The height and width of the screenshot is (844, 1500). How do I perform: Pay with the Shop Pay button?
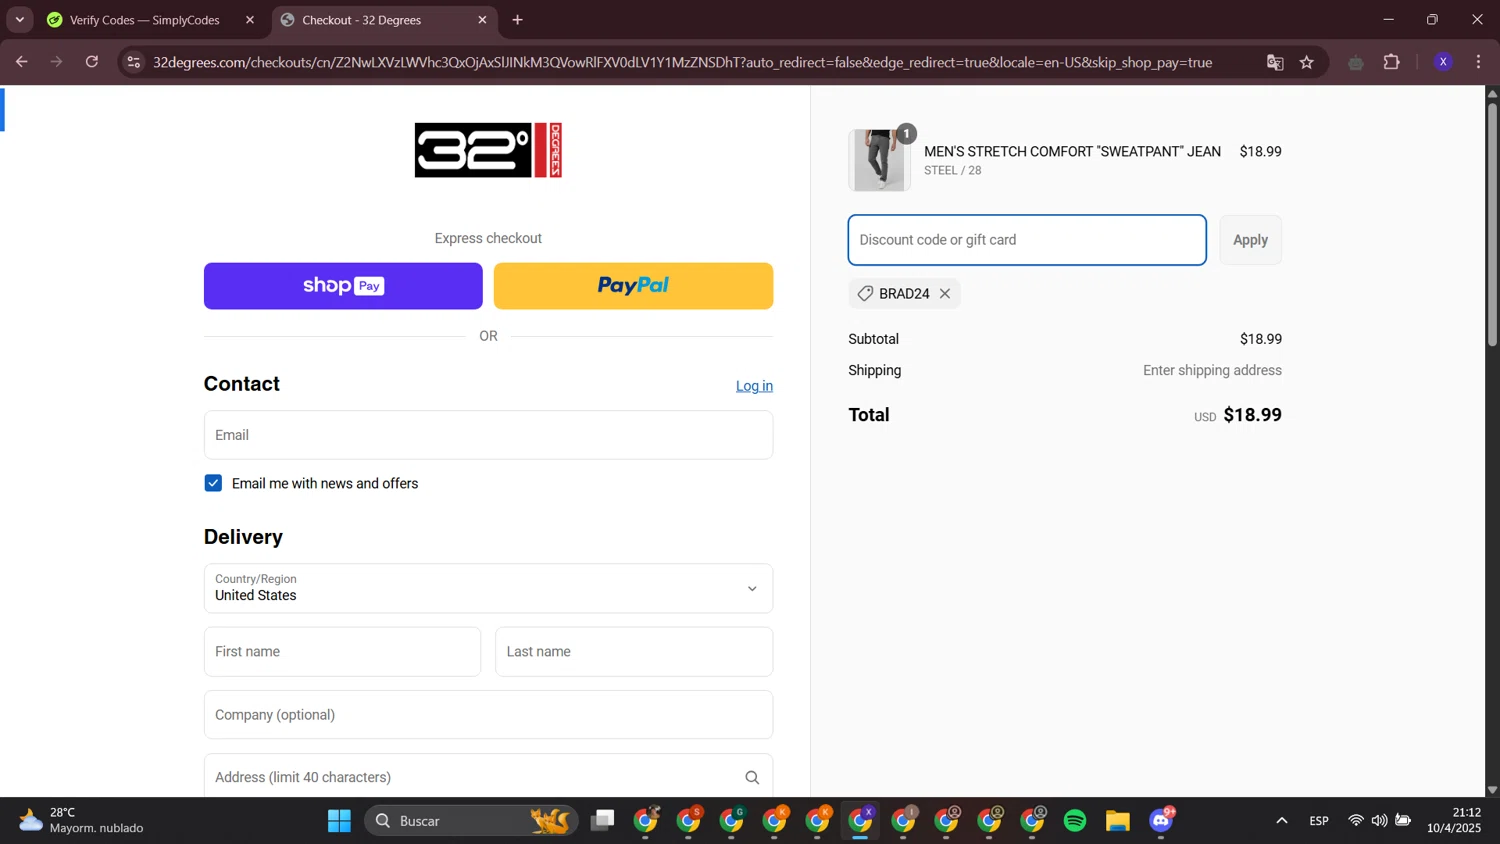pyautogui.click(x=343, y=286)
